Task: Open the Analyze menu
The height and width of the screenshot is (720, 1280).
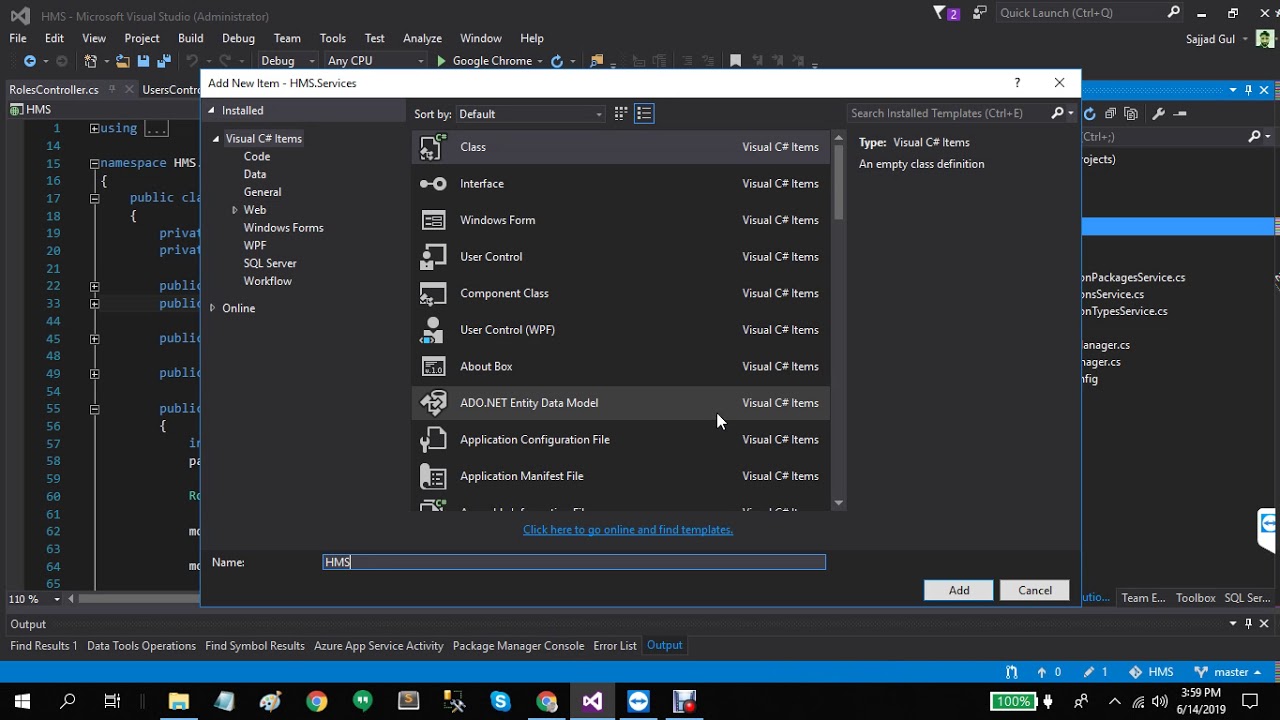Action: tap(422, 38)
